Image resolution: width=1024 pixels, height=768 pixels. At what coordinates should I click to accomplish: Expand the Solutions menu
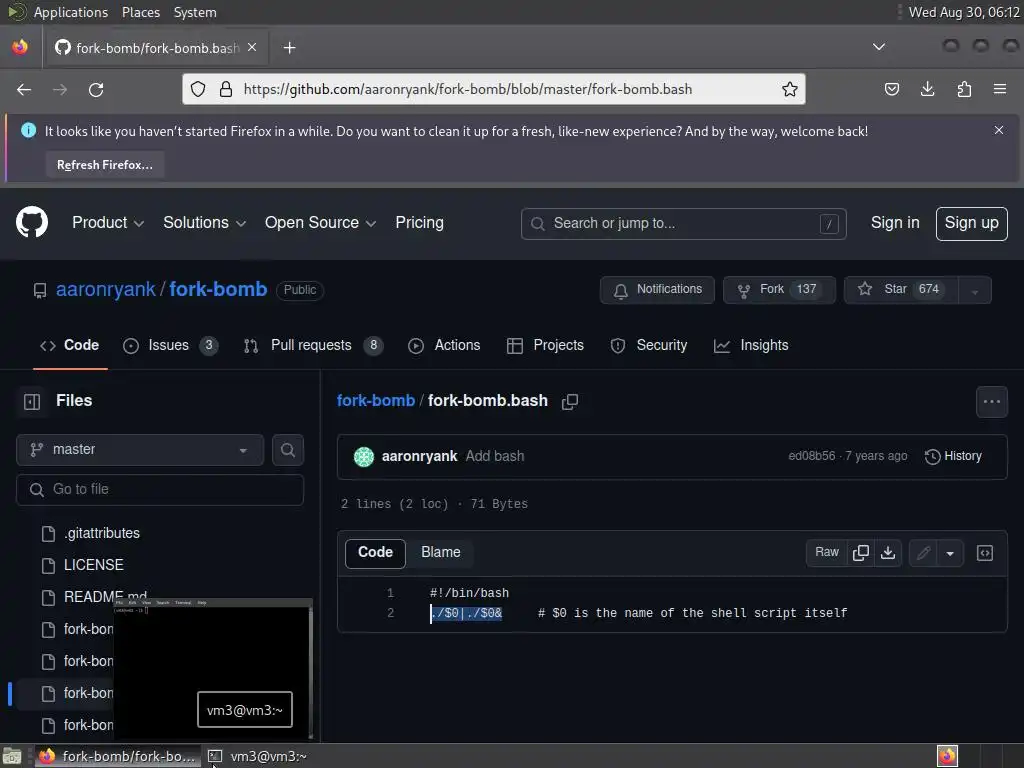click(x=204, y=223)
